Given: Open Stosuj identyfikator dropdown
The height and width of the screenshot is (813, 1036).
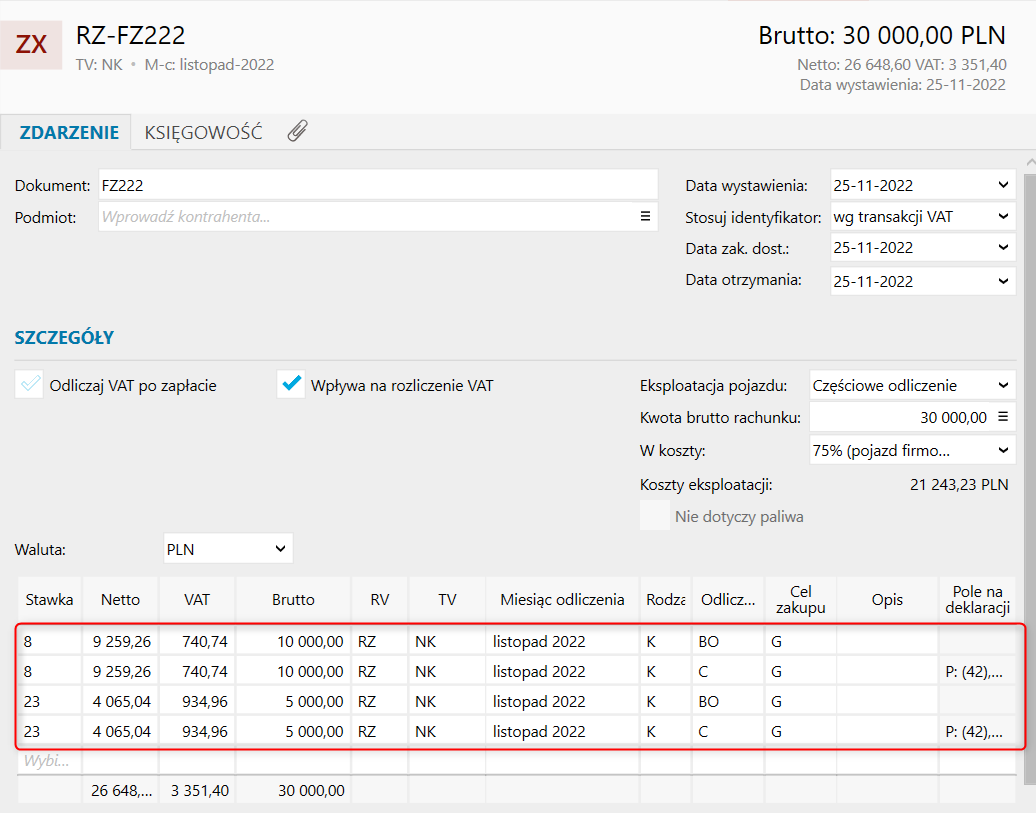Looking at the screenshot, I should click(x=1003, y=216).
